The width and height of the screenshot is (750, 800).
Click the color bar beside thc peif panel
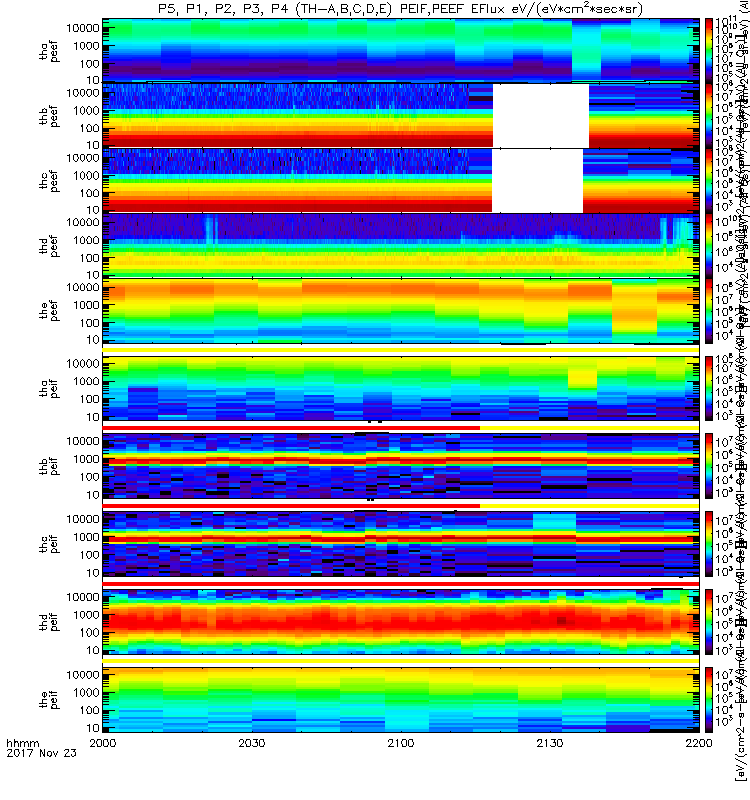click(x=709, y=544)
